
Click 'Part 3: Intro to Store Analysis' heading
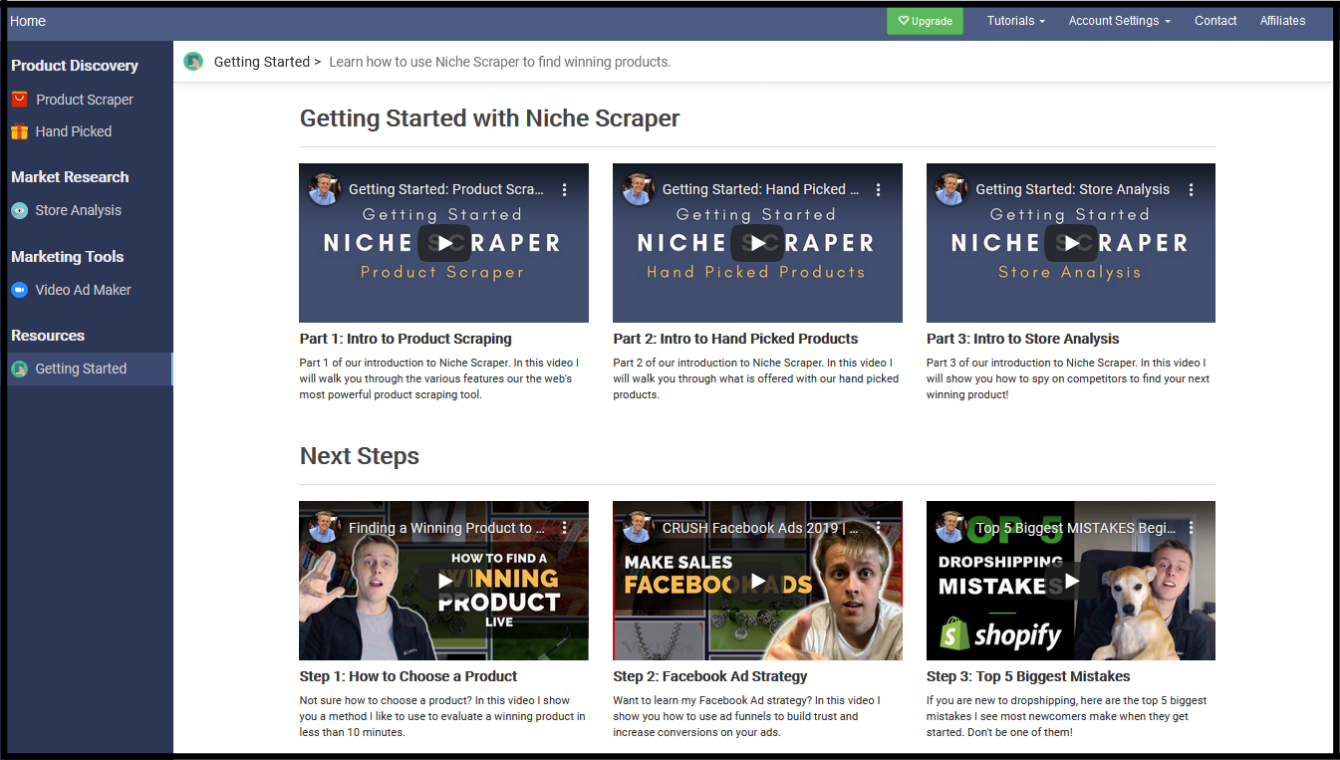(x=1022, y=339)
